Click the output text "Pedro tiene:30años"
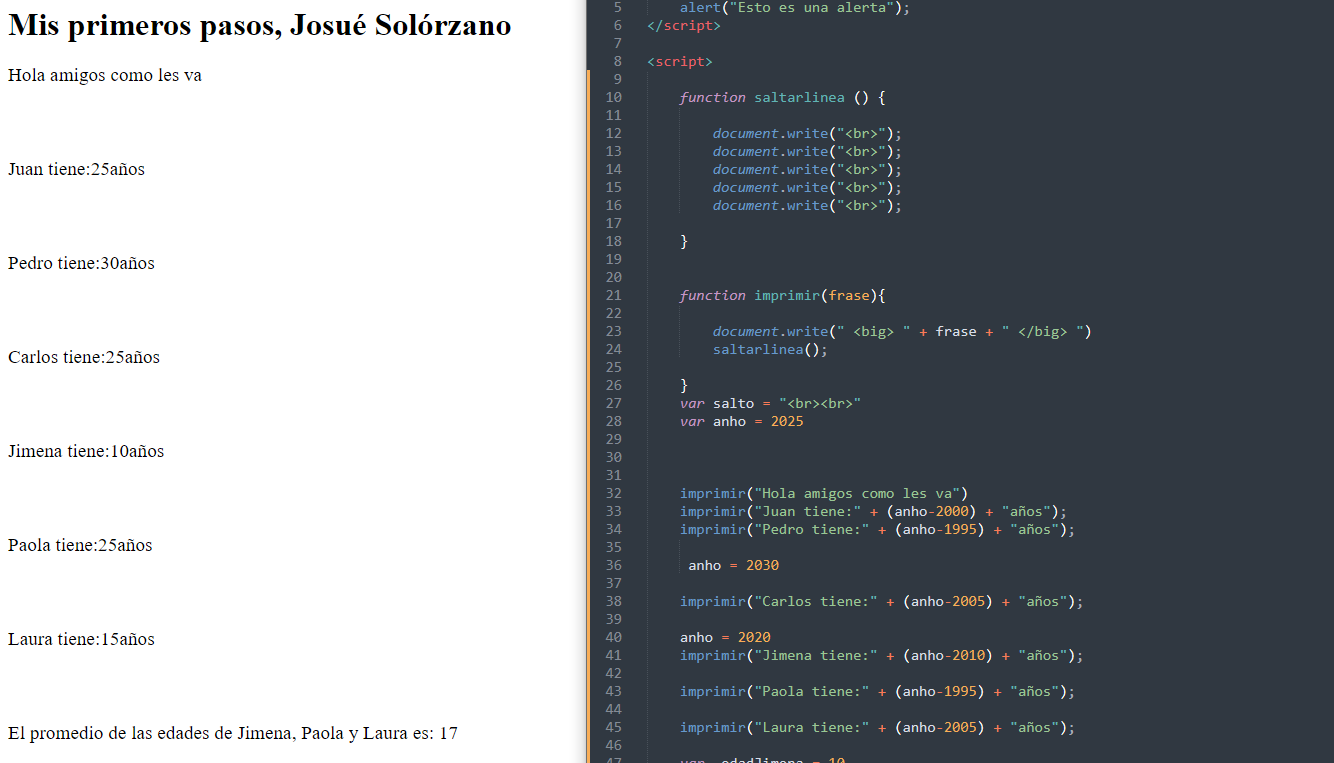Viewport: 1334px width, 763px height. pos(81,263)
